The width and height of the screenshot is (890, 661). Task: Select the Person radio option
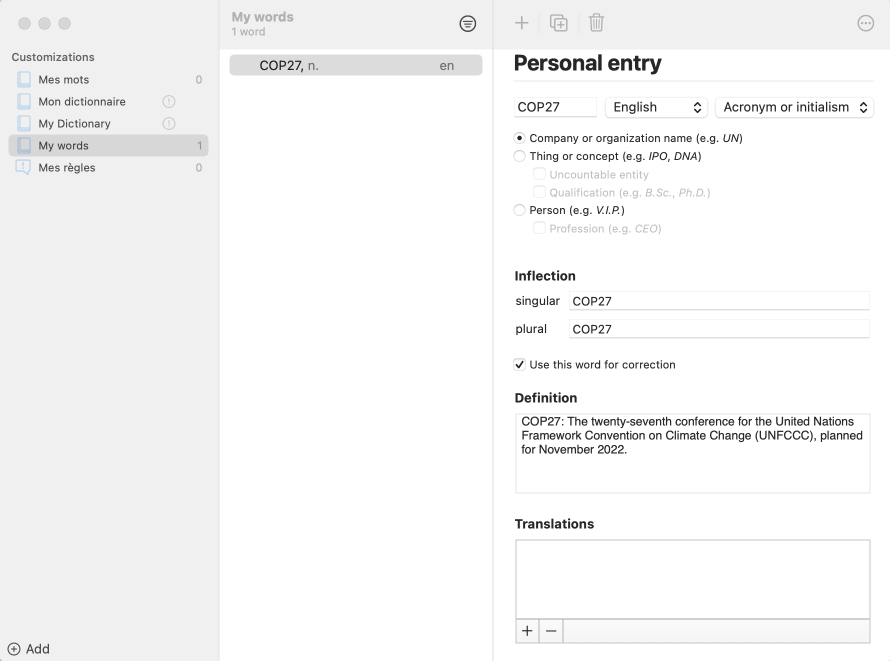[519, 210]
